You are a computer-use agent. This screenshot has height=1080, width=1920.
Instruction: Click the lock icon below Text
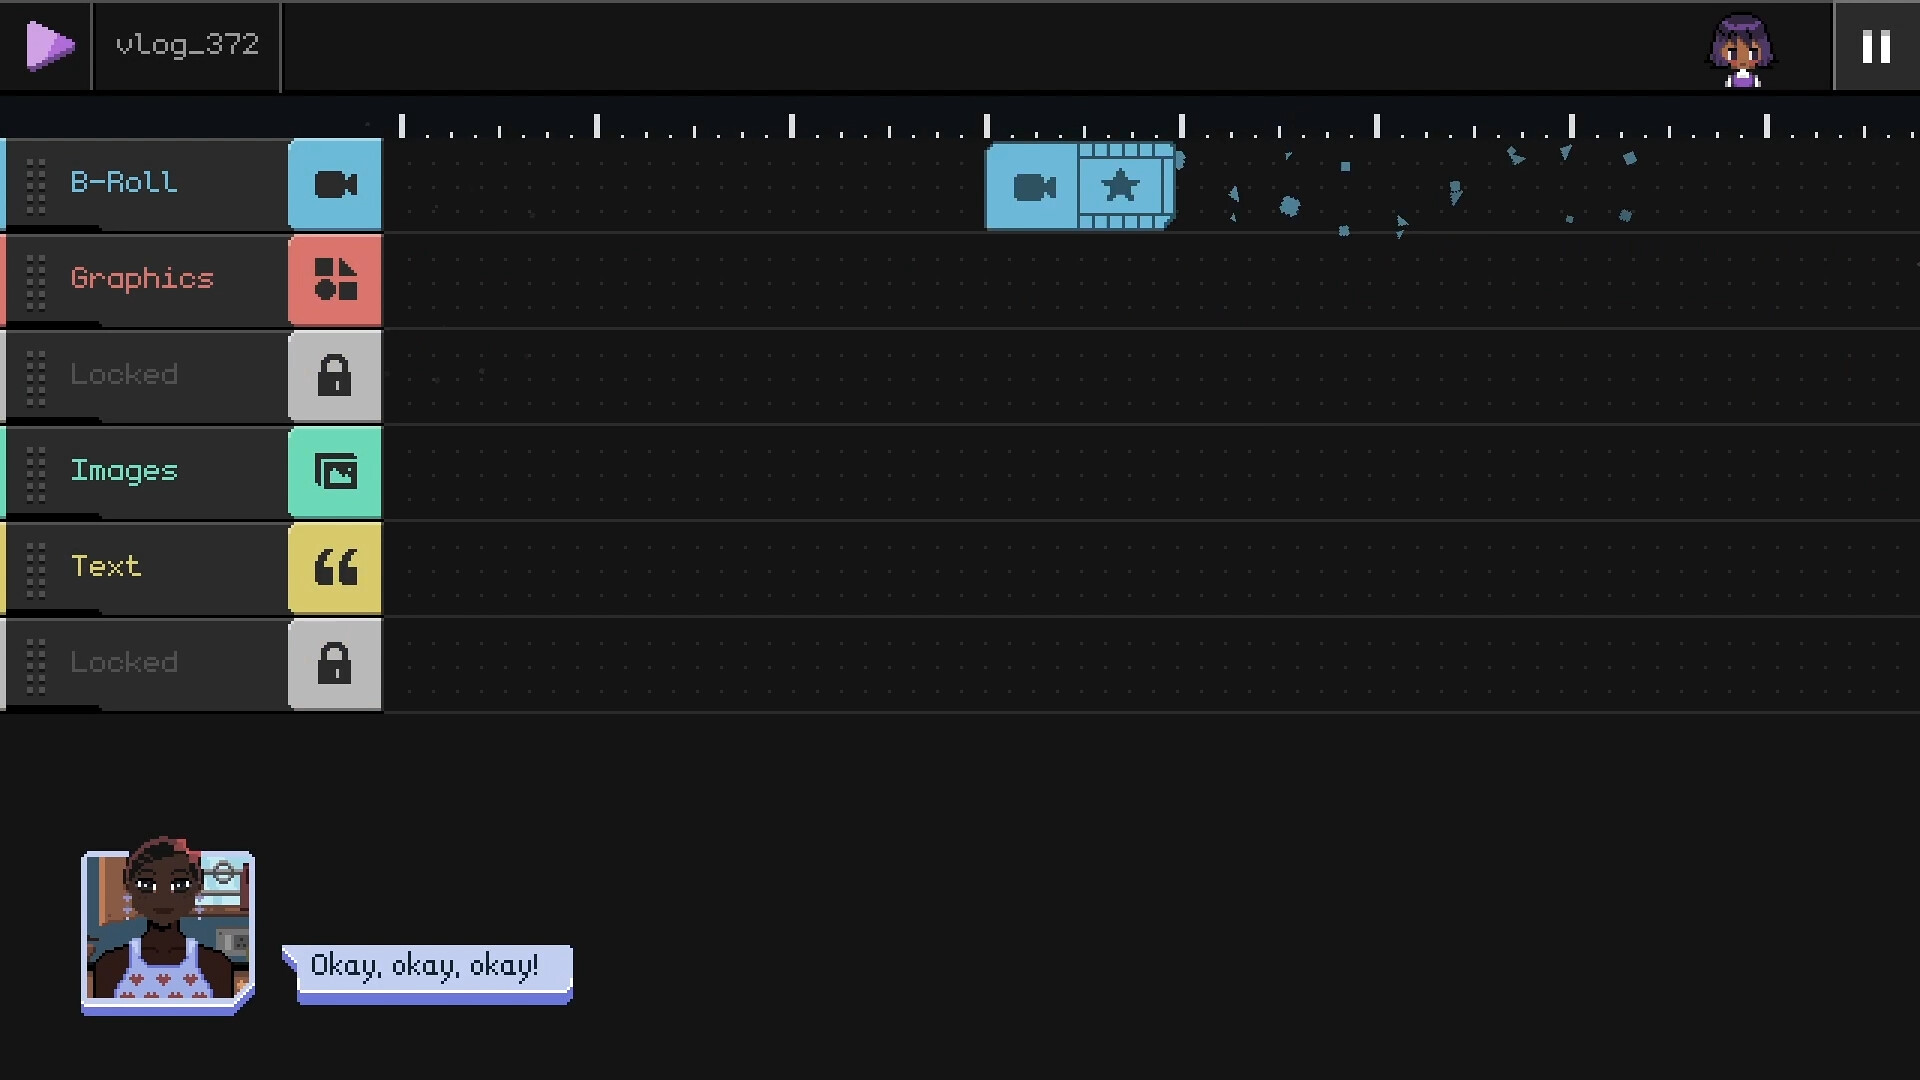coord(335,664)
